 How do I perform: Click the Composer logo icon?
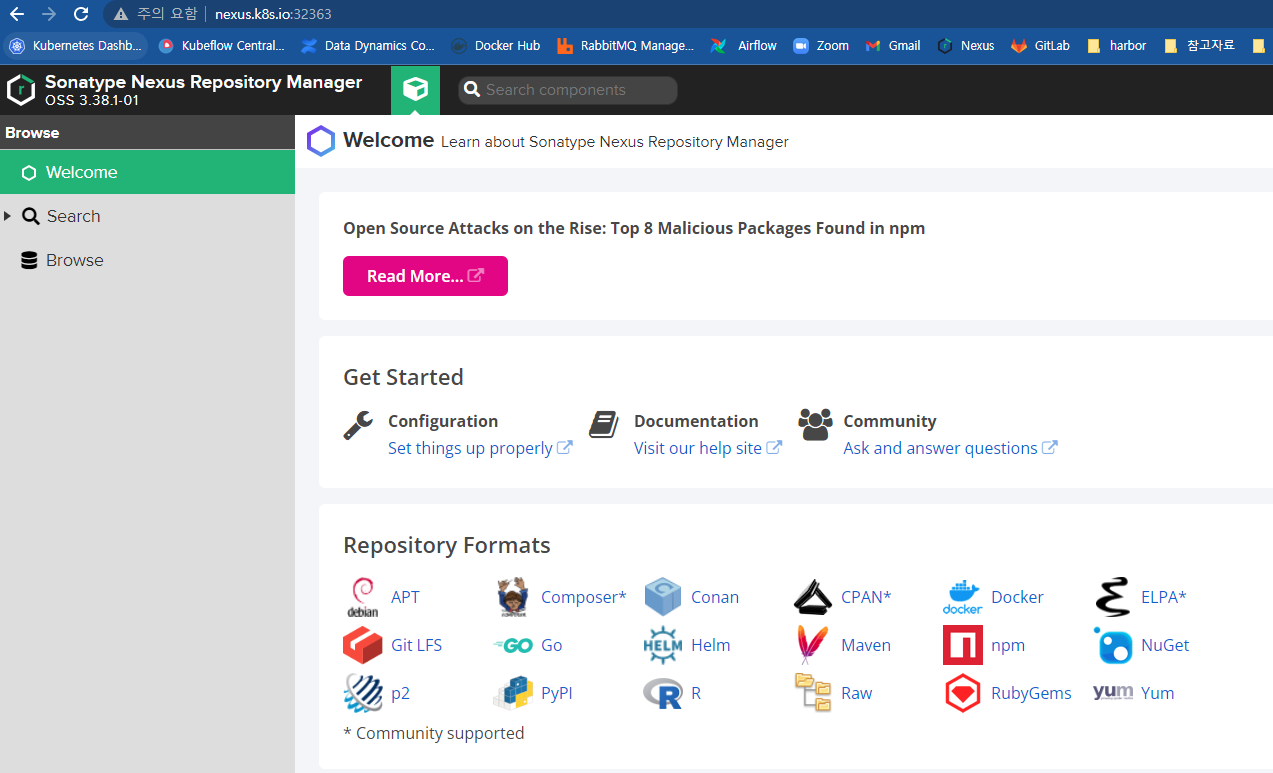[513, 597]
